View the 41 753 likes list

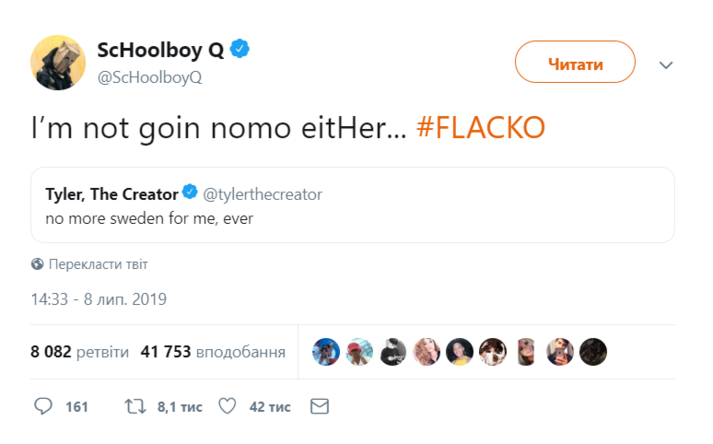(213, 352)
